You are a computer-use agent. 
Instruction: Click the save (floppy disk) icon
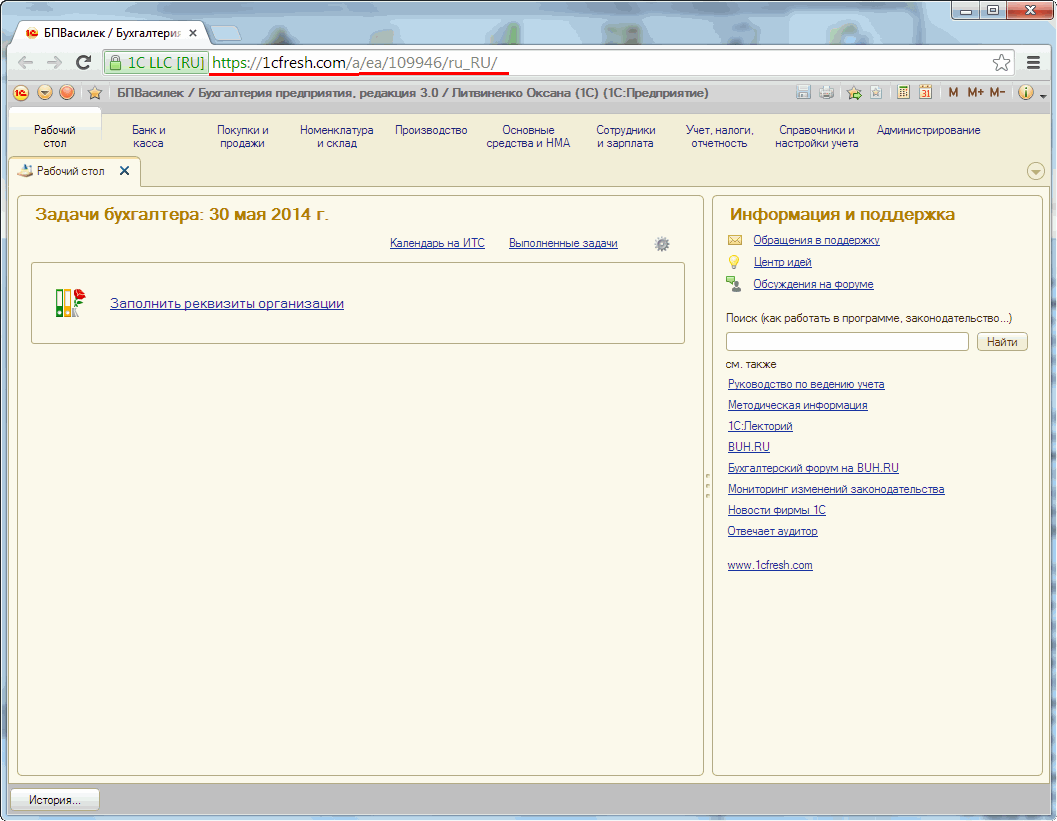[x=803, y=93]
